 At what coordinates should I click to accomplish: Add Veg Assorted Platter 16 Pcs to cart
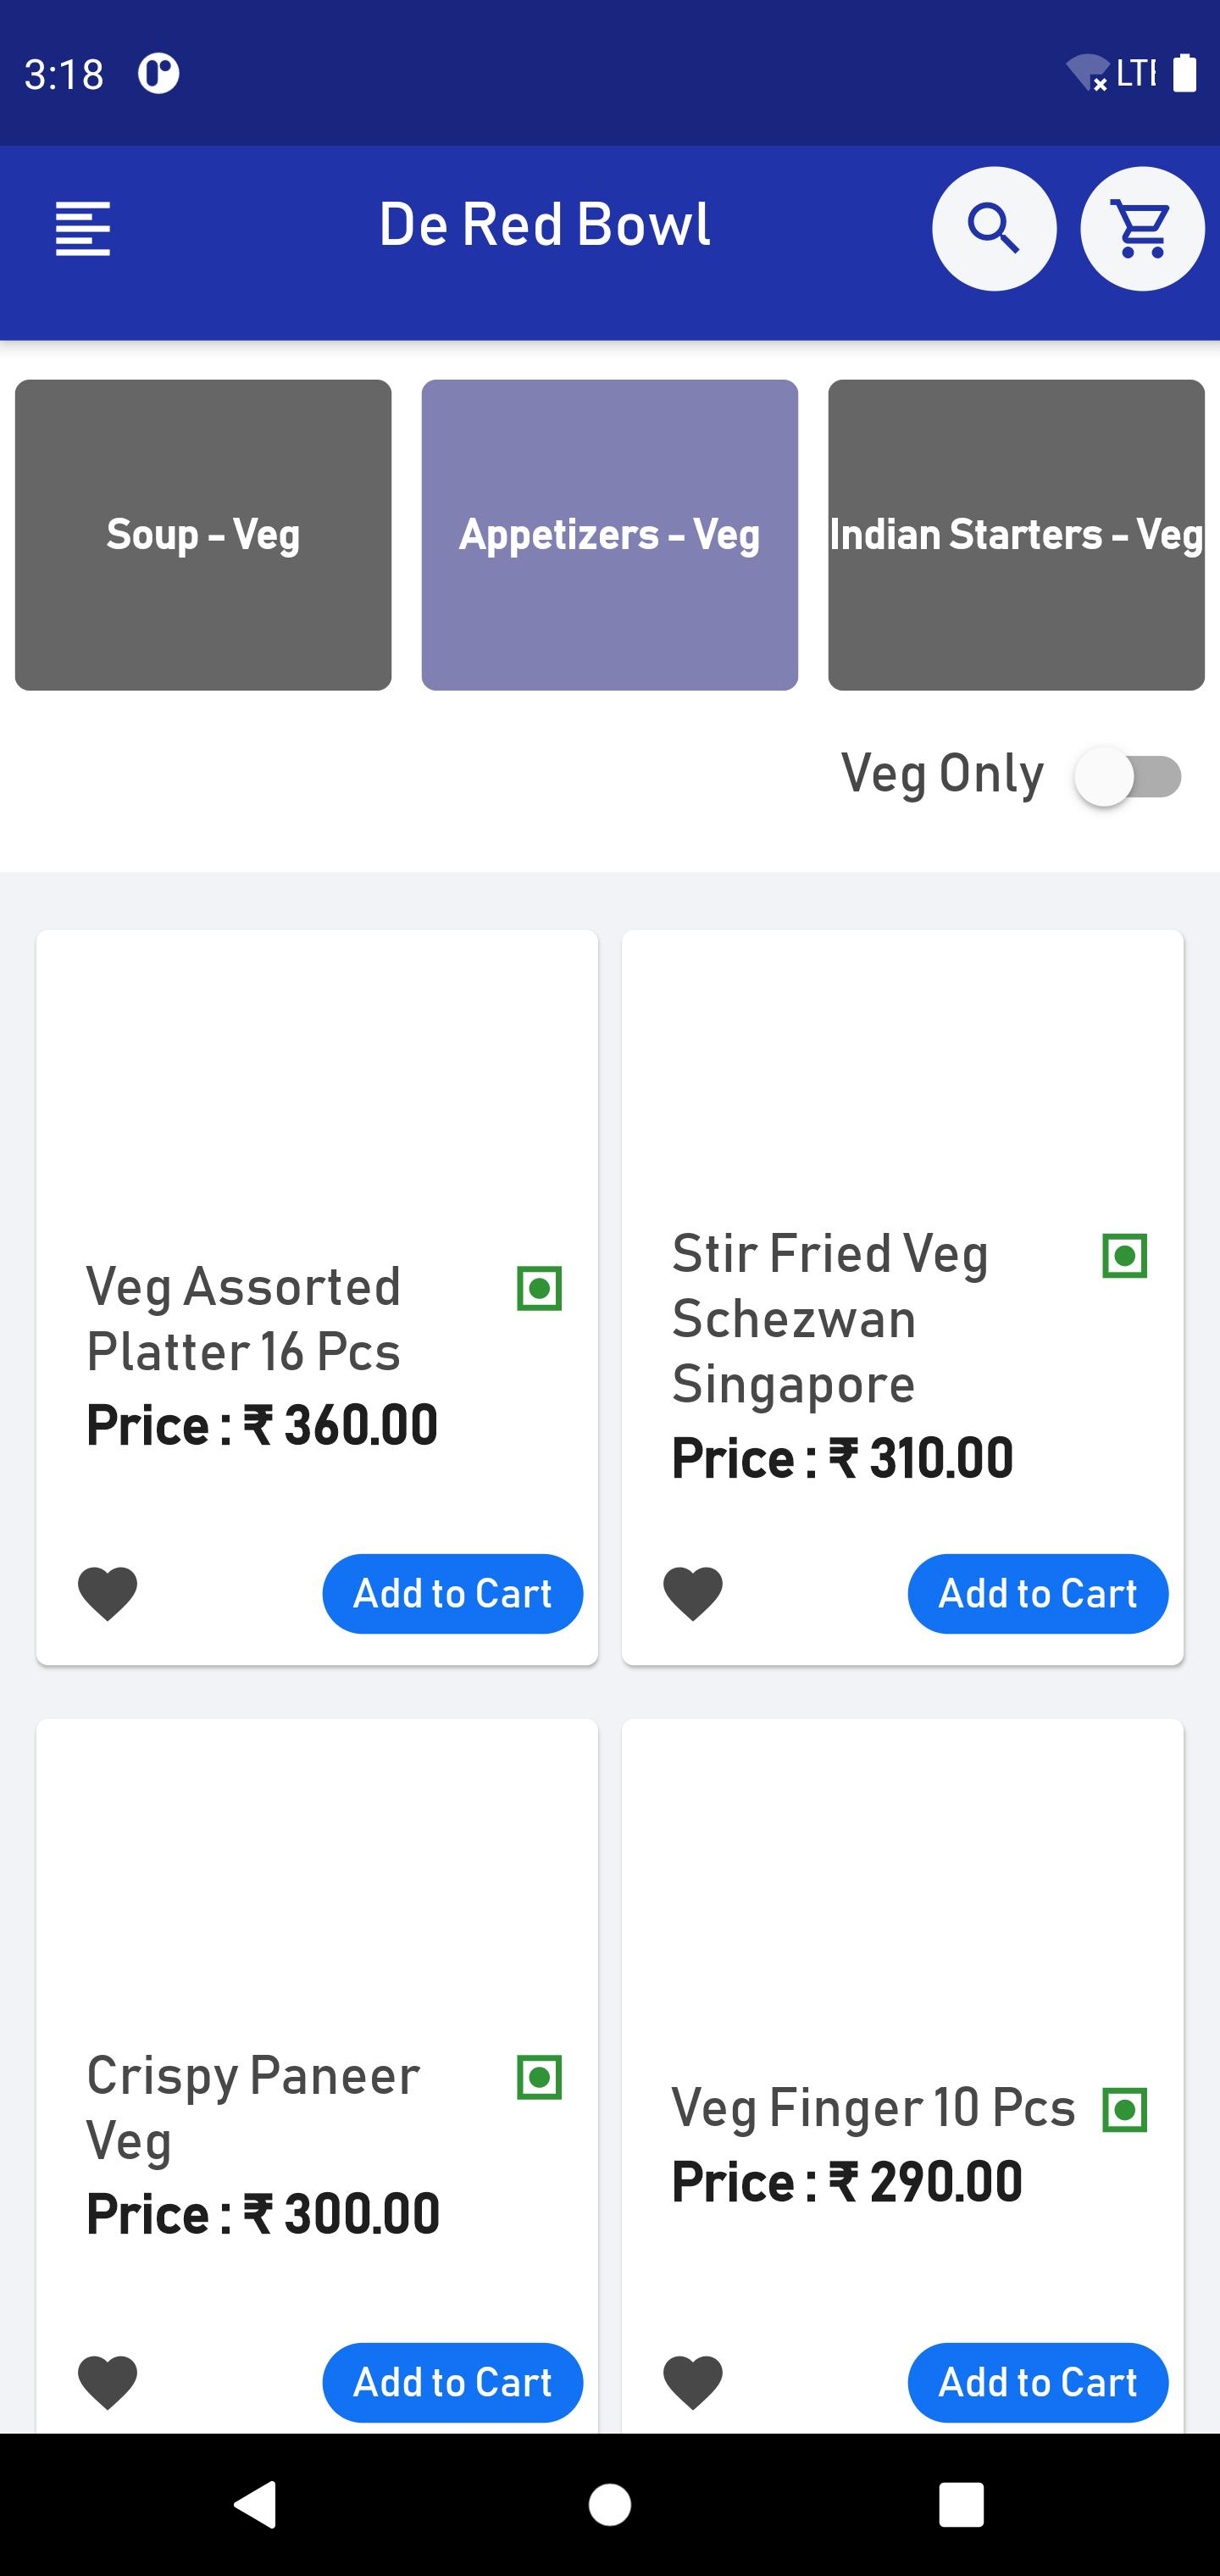click(452, 1593)
